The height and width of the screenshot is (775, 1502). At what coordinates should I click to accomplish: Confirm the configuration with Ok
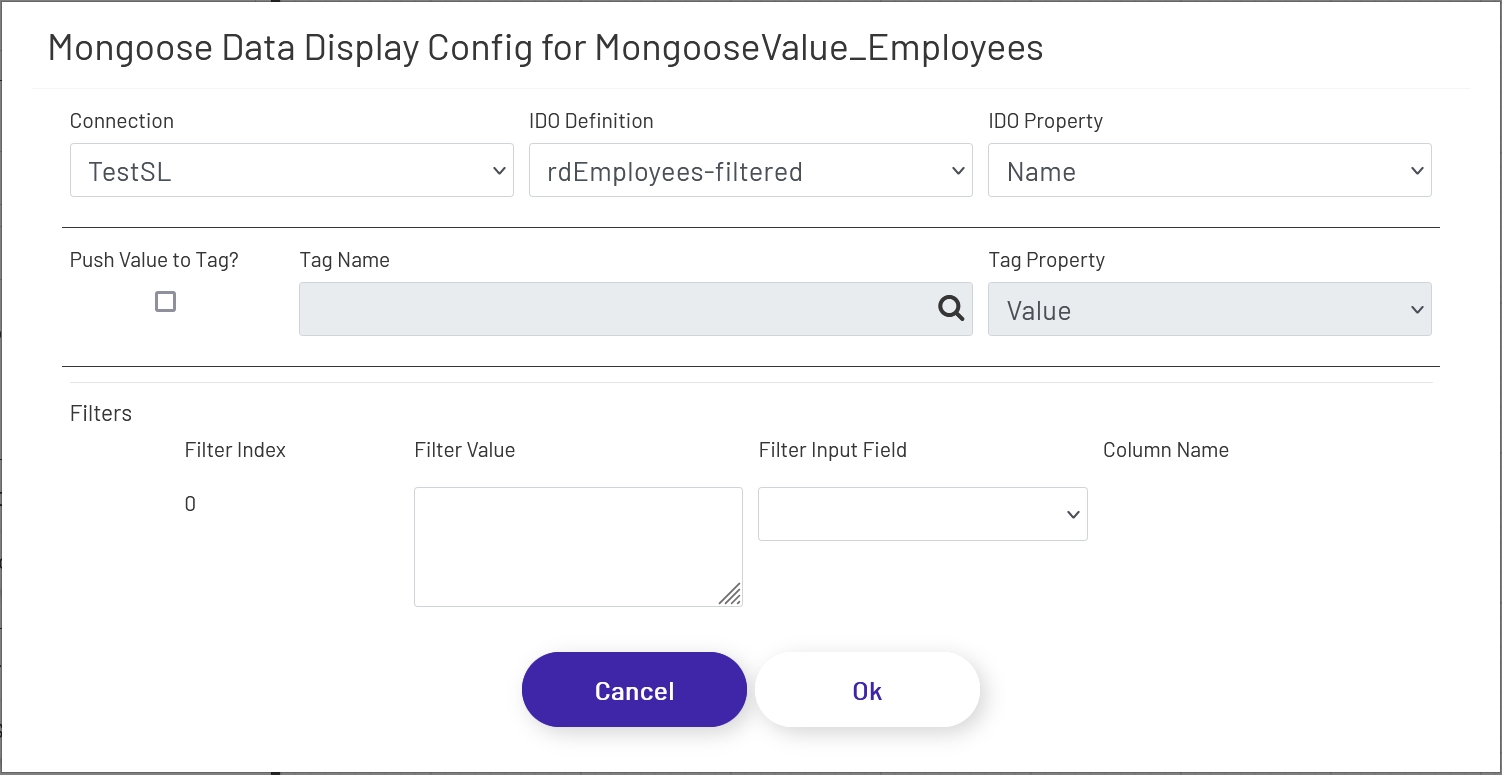tap(866, 689)
